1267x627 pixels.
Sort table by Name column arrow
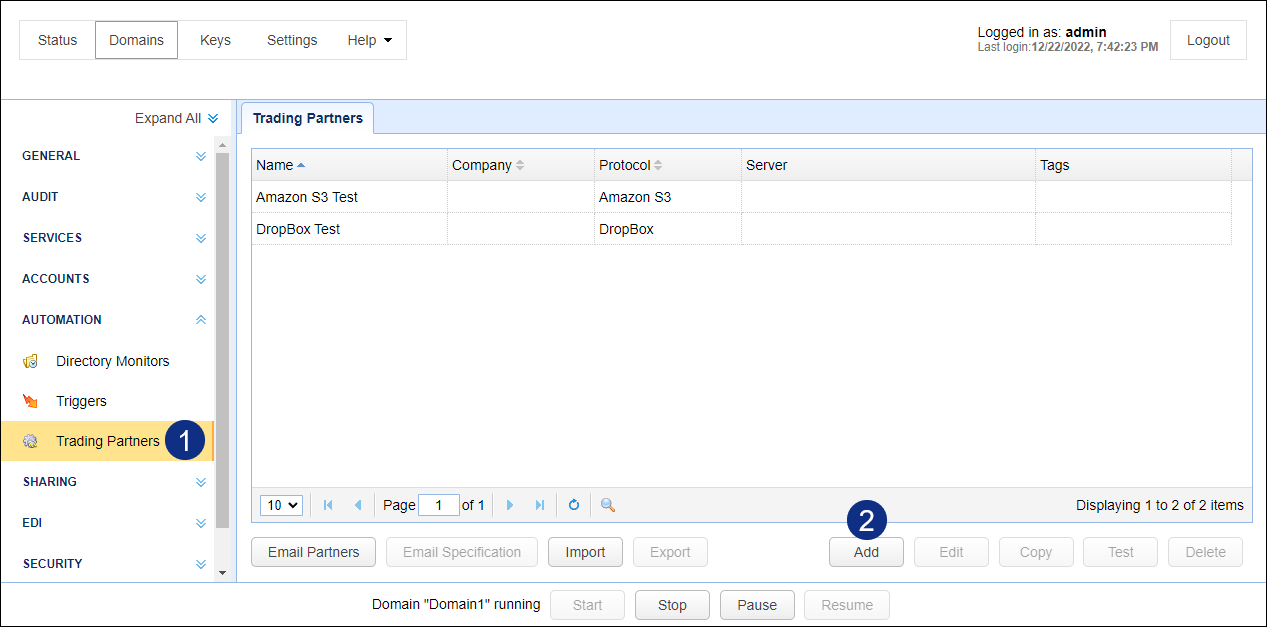click(301, 165)
